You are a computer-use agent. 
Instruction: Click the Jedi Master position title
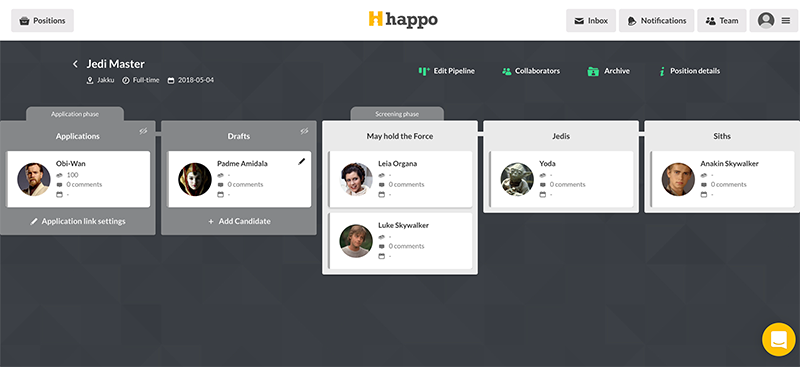point(115,64)
